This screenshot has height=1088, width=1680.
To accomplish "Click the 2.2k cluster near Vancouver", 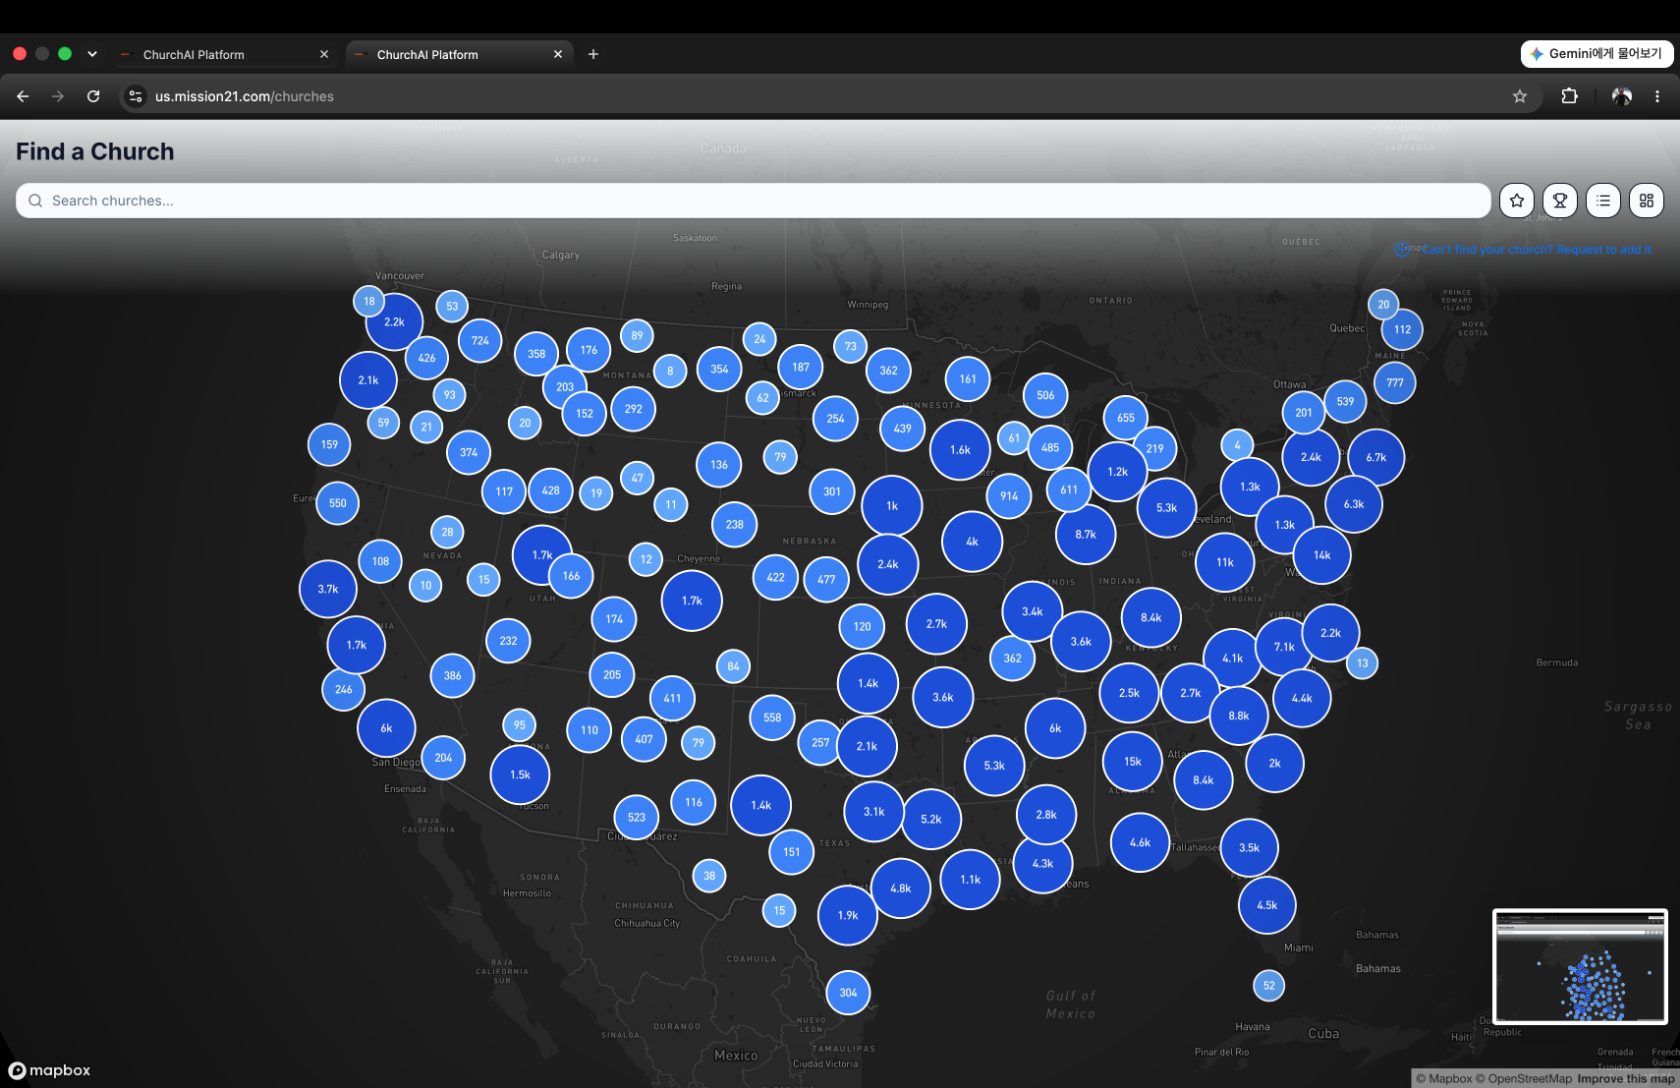I will click(395, 322).
